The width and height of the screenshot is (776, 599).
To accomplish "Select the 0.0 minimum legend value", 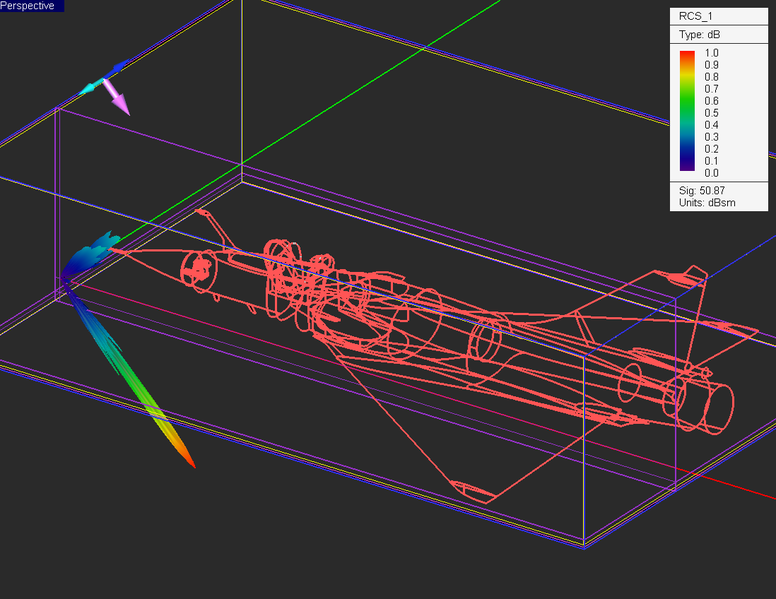I will point(711,173).
